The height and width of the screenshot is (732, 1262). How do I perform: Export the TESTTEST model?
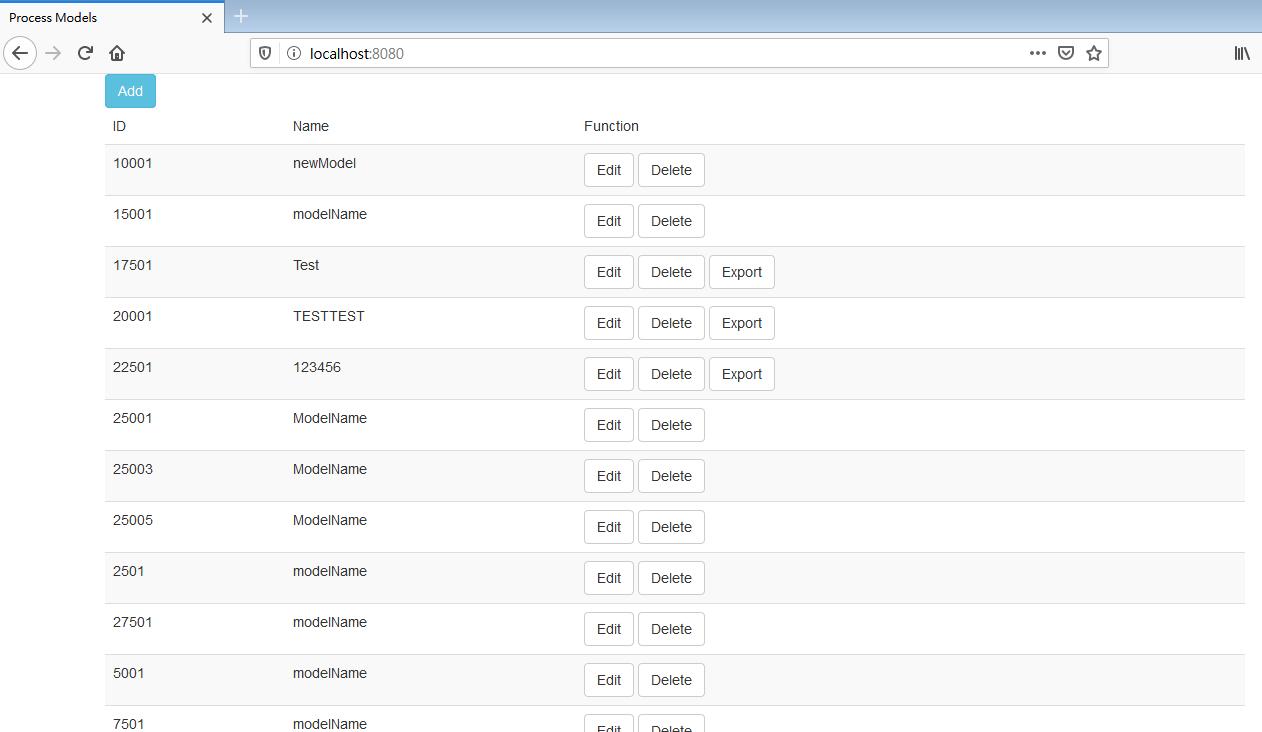742,323
